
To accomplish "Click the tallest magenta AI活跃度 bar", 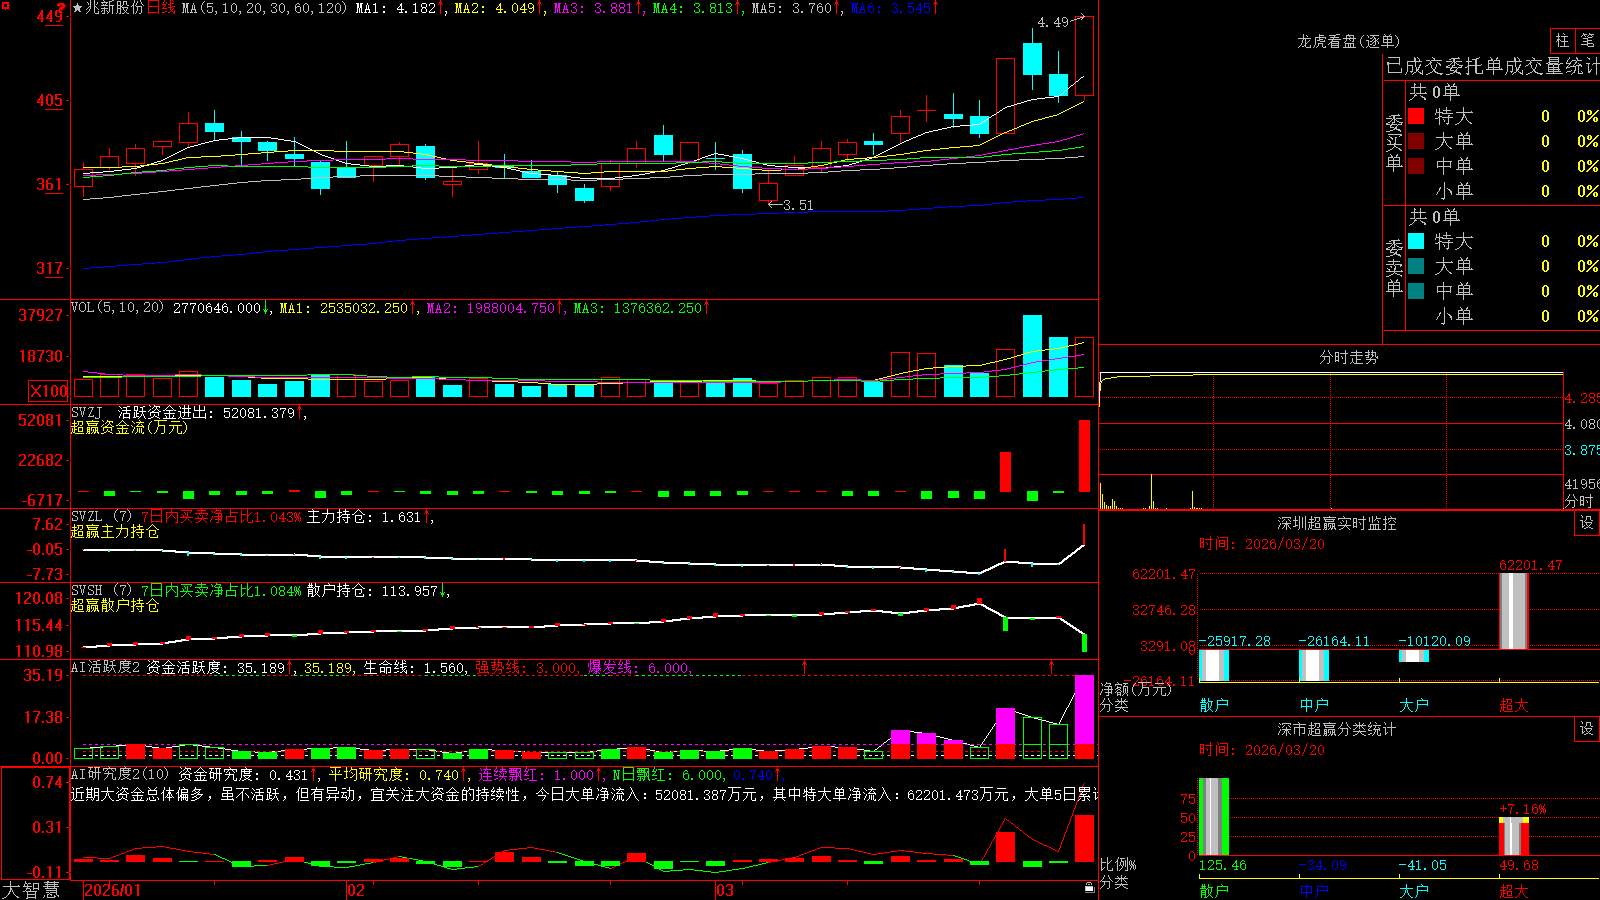I will (x=1084, y=710).
